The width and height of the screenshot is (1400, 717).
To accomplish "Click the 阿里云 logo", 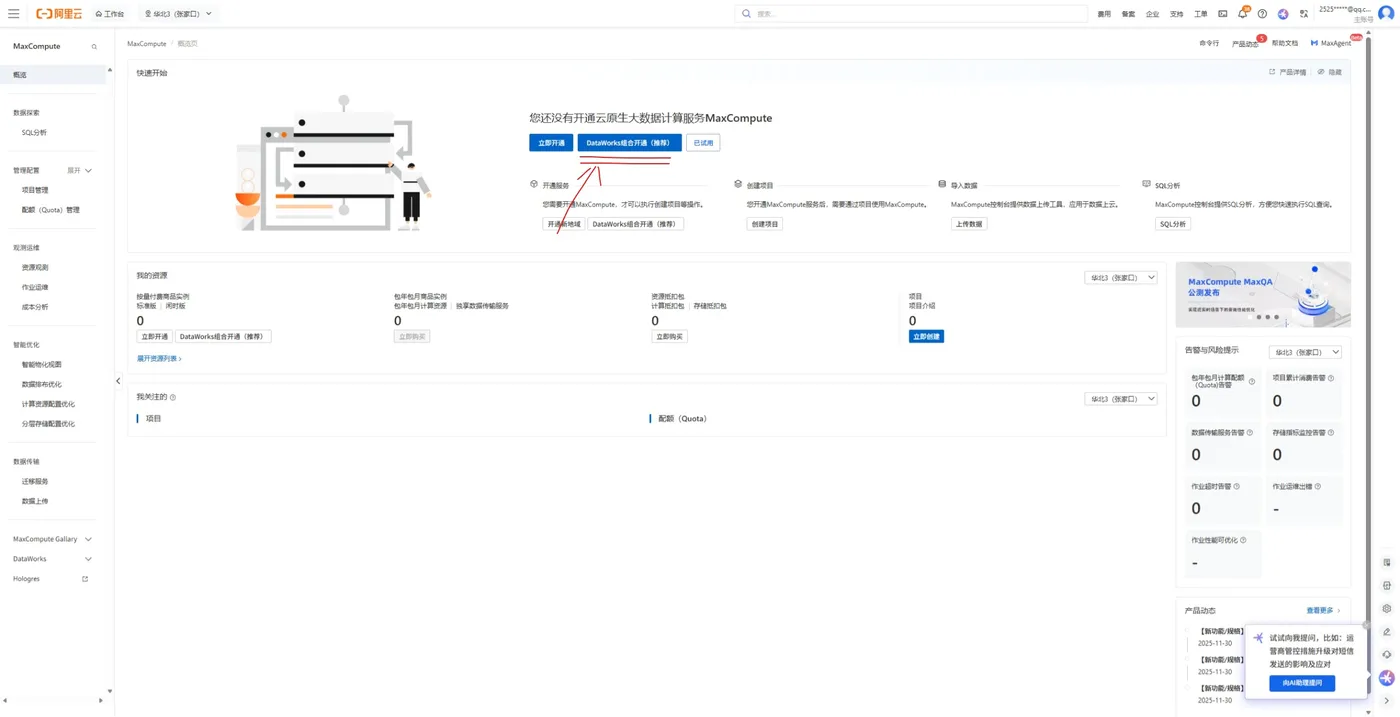I will (x=59, y=14).
